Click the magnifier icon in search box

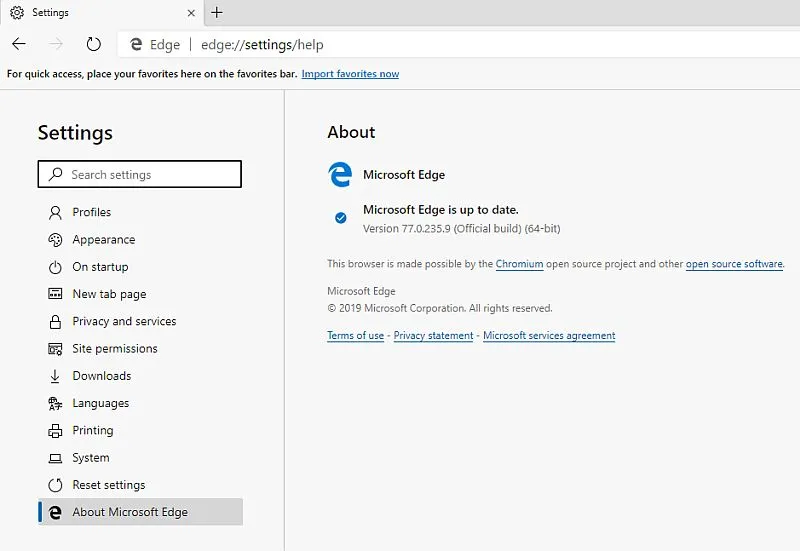coord(56,174)
